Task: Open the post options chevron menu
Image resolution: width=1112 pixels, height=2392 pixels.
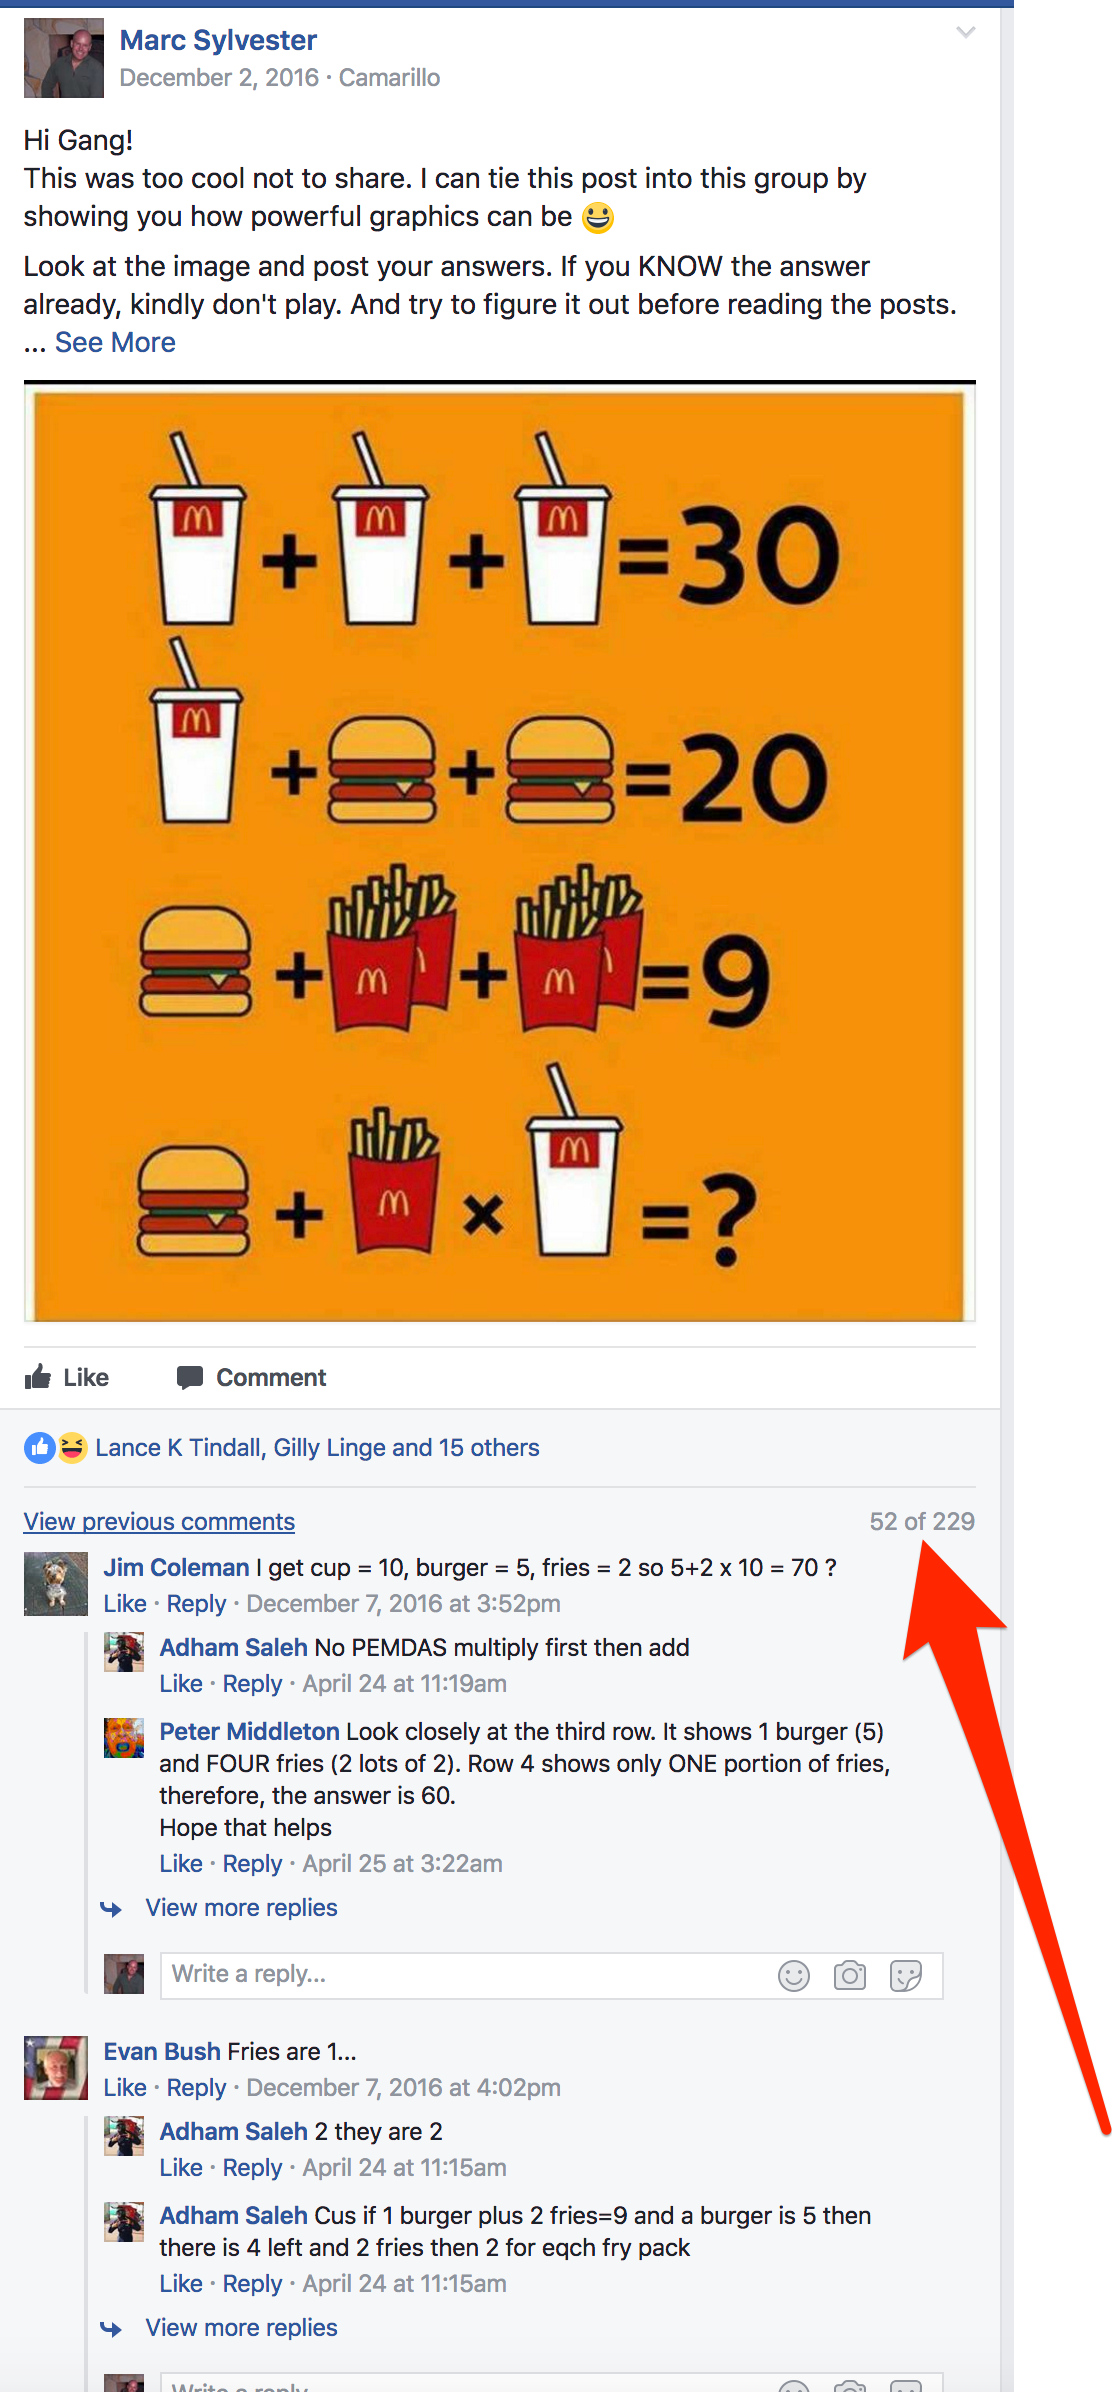Action: 965,33
